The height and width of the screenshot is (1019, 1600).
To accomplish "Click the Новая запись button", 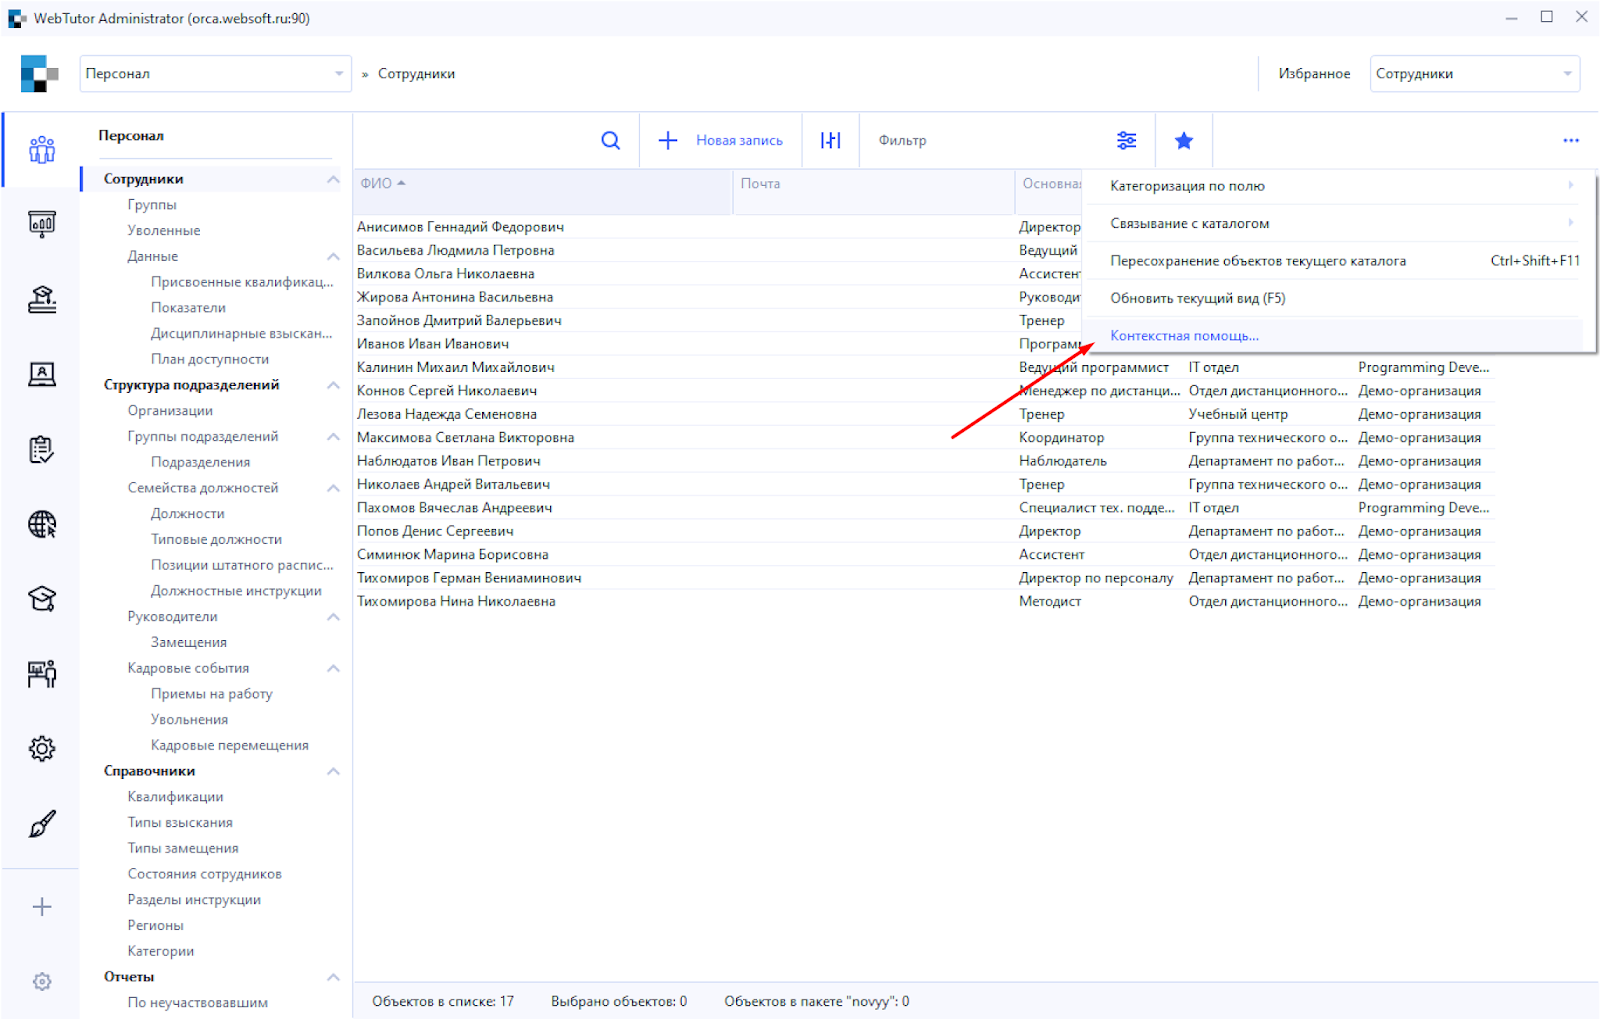I will coord(721,141).
